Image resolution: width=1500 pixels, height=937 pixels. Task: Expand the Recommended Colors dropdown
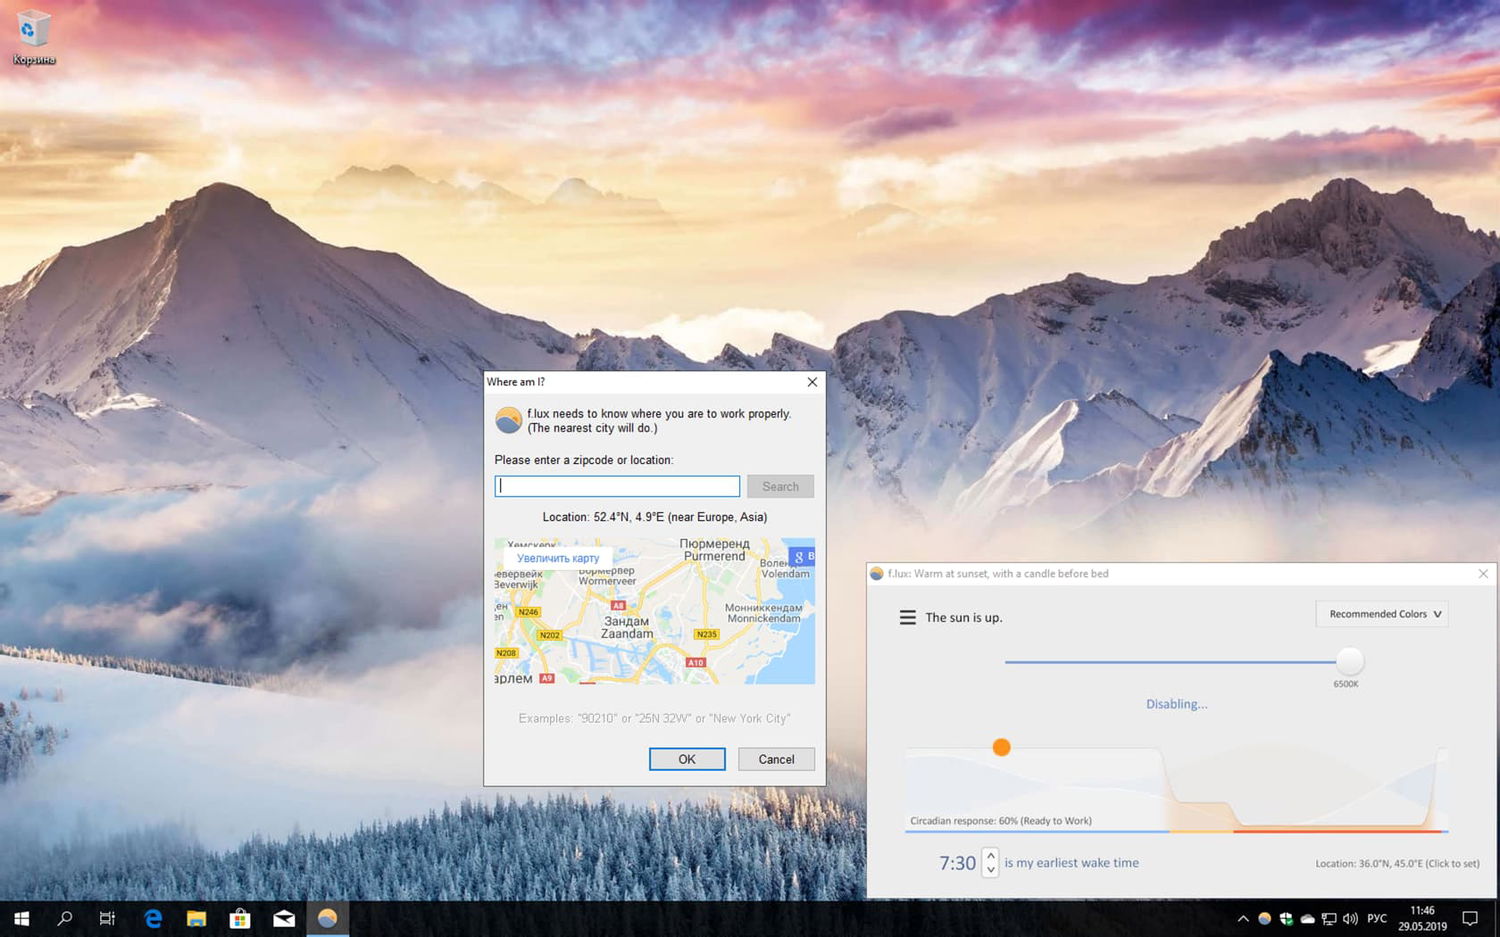[x=1381, y=613]
